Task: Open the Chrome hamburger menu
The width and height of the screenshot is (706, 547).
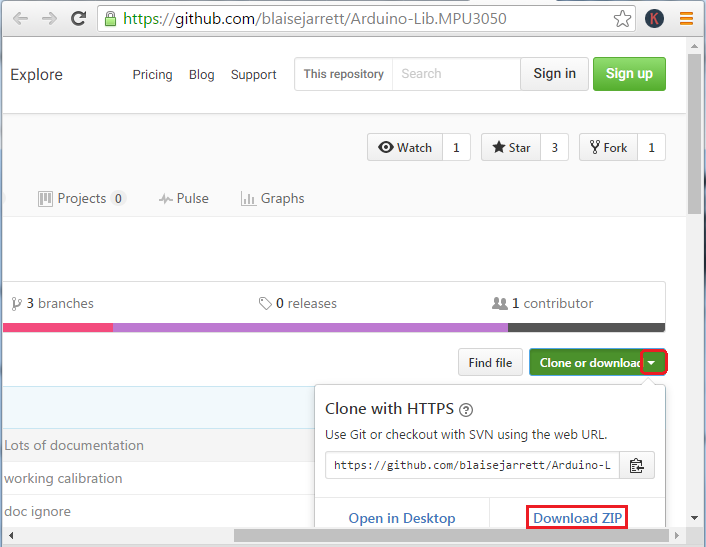Action: tap(686, 18)
